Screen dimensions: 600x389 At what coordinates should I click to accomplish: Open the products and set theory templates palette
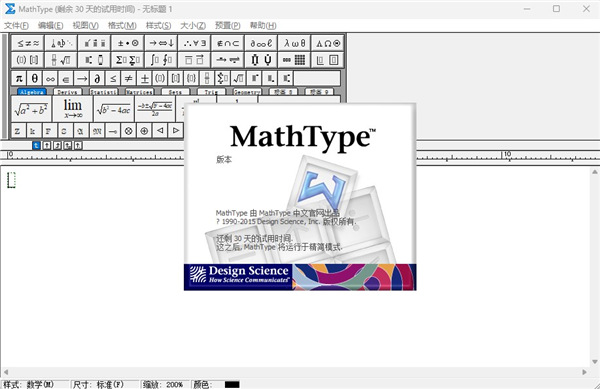(x=261, y=60)
